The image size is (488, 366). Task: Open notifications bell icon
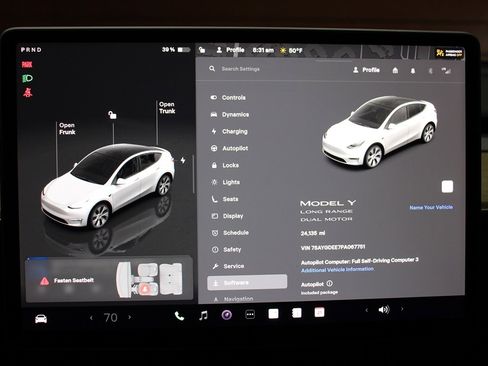pyautogui.click(x=413, y=71)
